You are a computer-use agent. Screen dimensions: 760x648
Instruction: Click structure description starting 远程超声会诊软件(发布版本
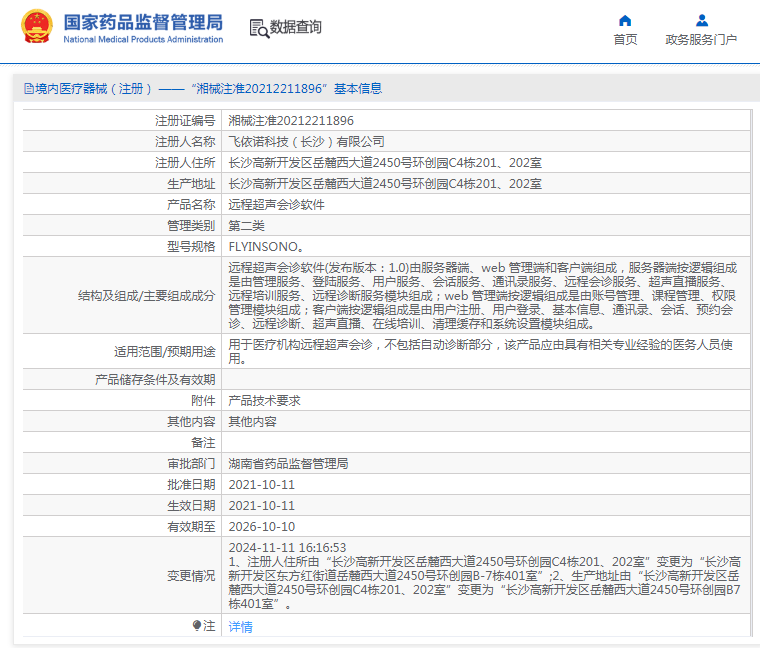483,296
